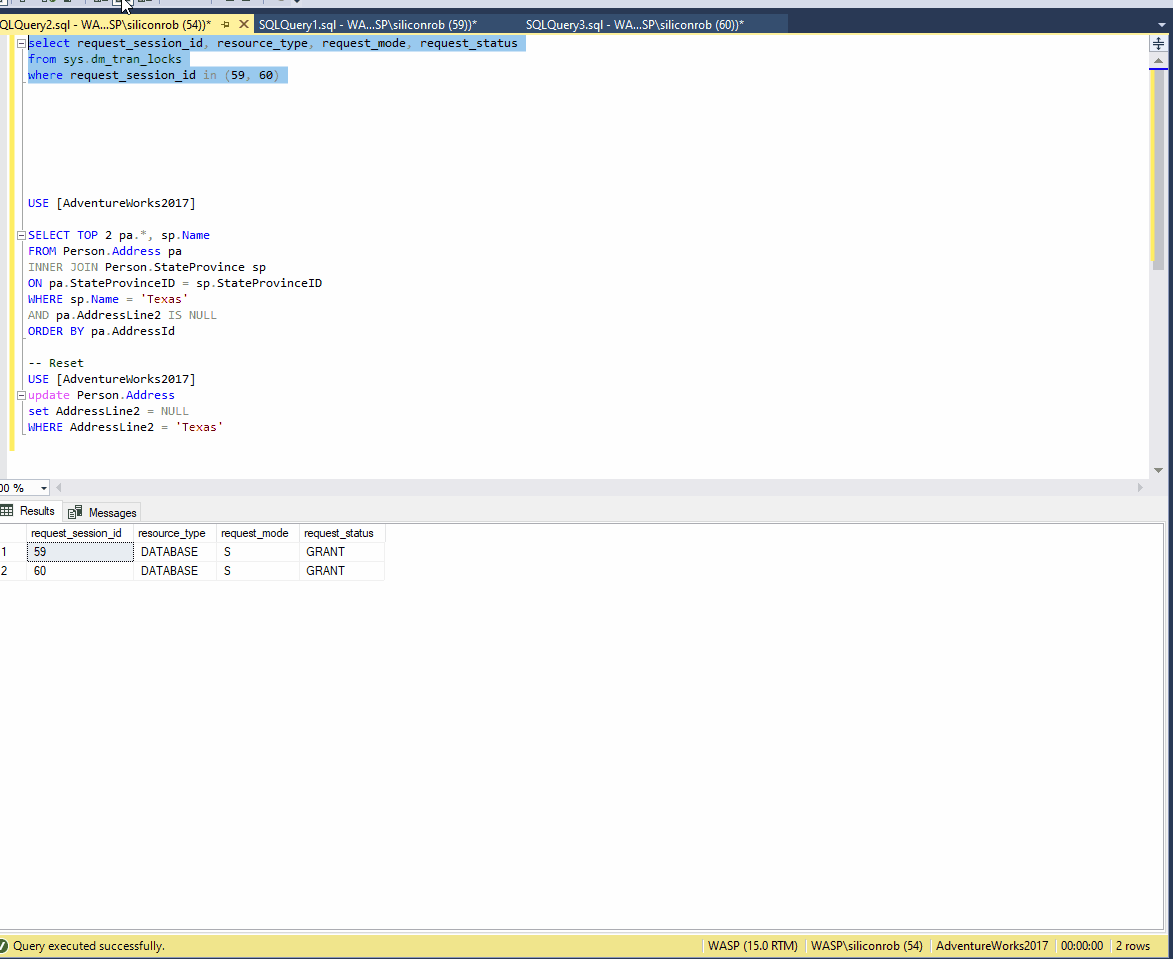Click the editor vertical scrollbar up arrow

pyautogui.click(x=1158, y=59)
